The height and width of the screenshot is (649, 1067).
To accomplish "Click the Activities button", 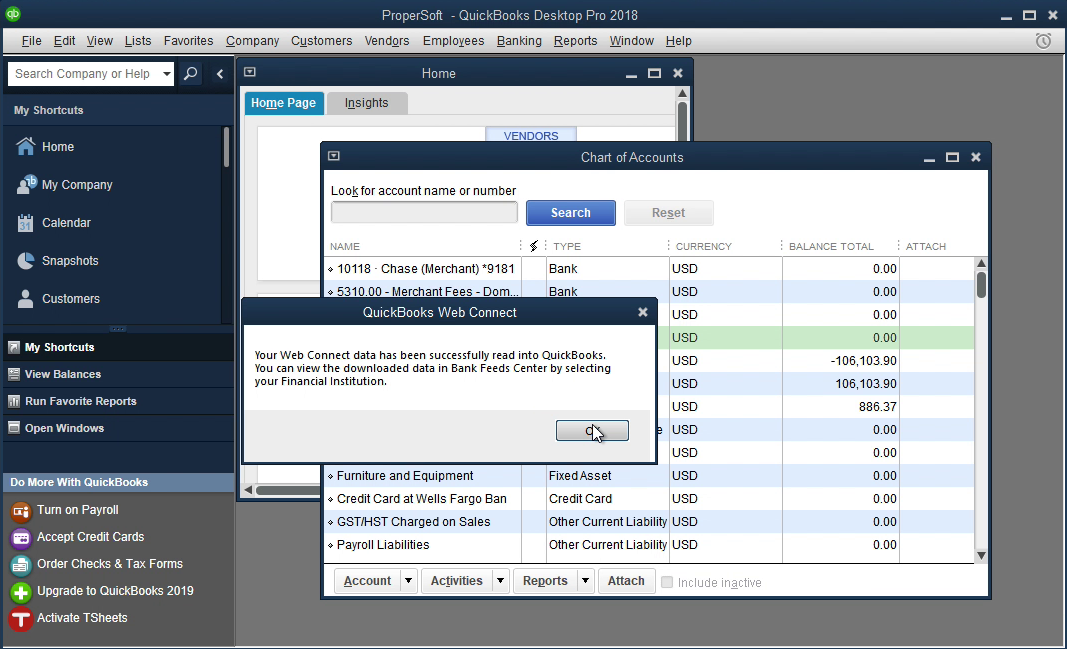I will [457, 581].
